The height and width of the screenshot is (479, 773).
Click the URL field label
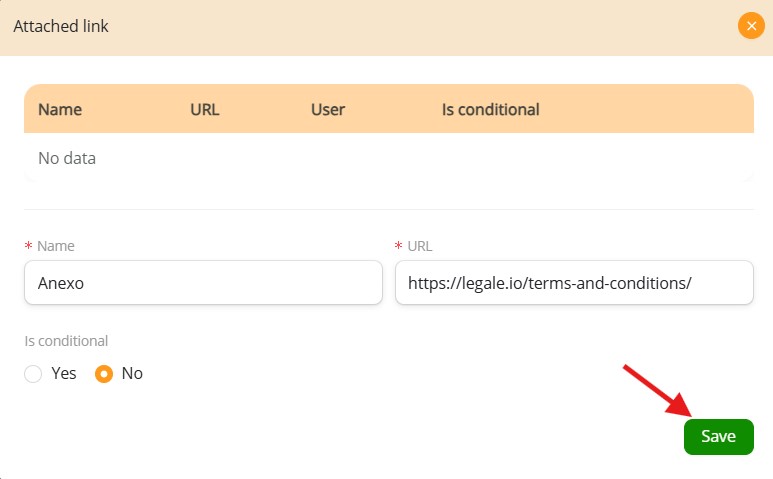point(420,246)
